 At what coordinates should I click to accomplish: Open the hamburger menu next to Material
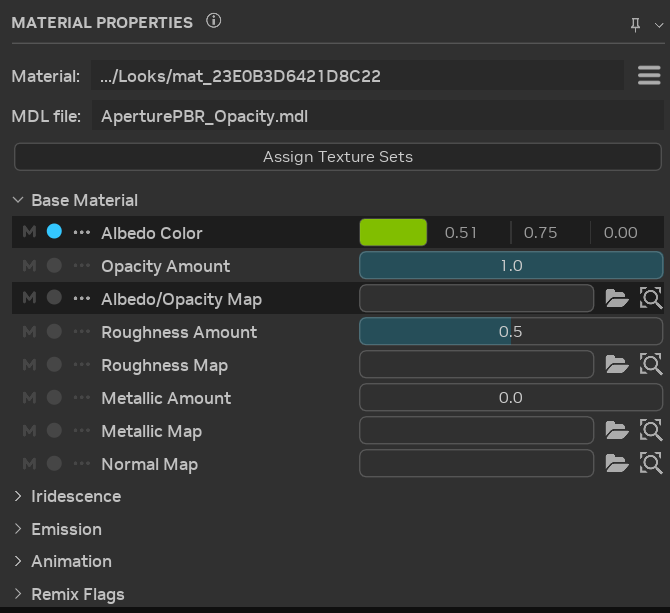click(649, 75)
